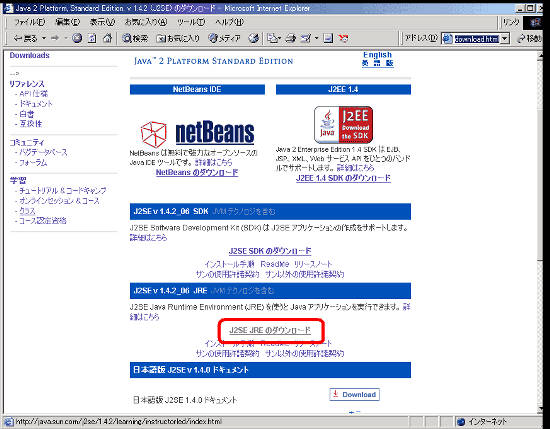Open the ツール(T) menu
Screen dimensions: 550x429
191,22
